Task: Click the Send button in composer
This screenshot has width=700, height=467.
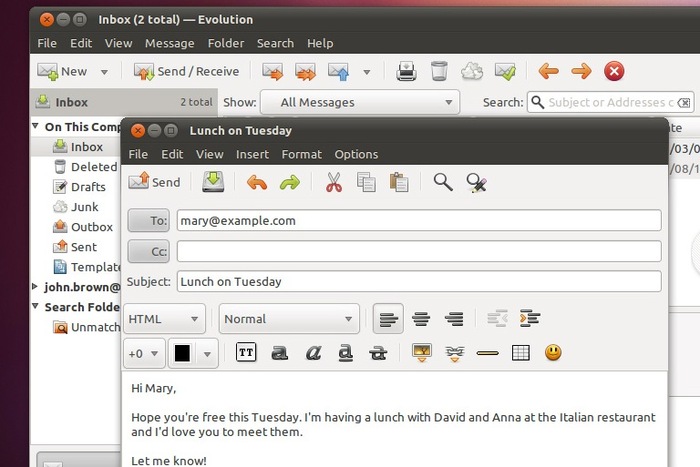Action: tap(154, 182)
